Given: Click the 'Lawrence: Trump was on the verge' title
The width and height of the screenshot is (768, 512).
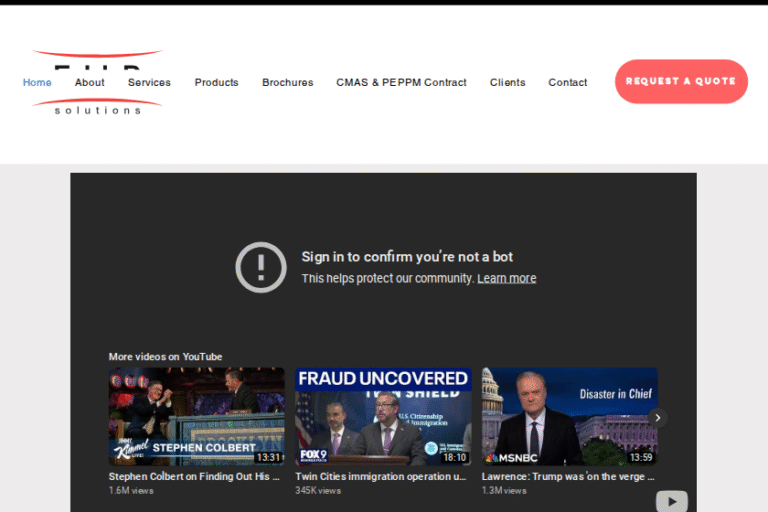Looking at the screenshot, I should click(x=568, y=477).
